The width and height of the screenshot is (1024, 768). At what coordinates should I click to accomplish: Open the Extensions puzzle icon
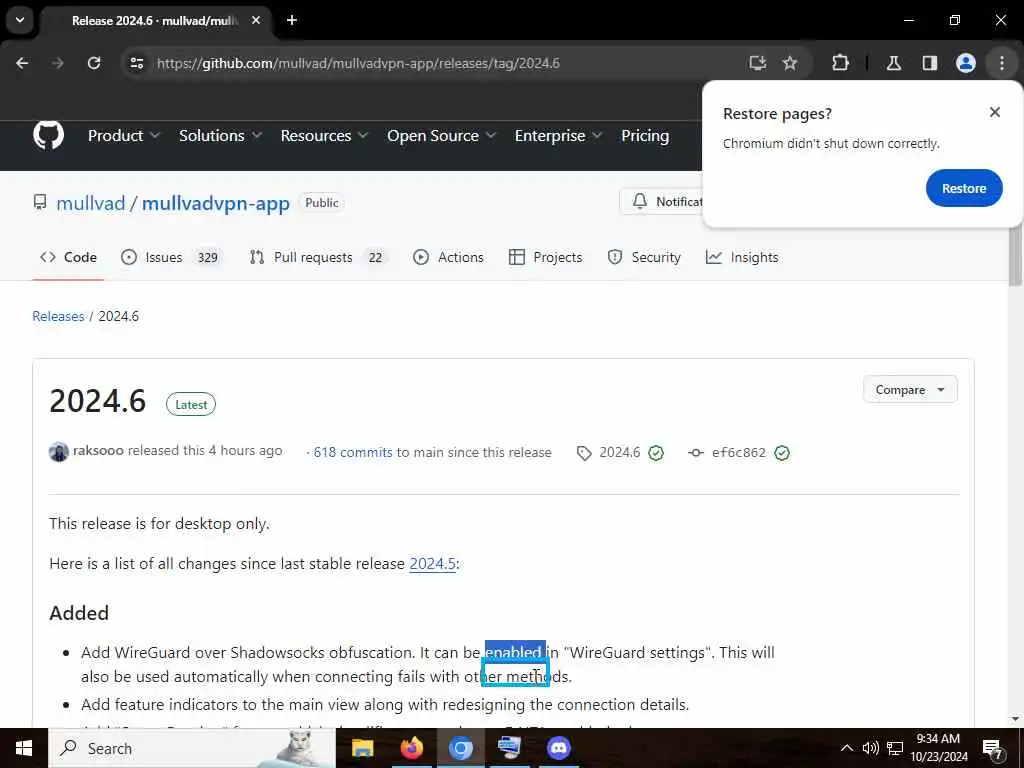pos(840,63)
